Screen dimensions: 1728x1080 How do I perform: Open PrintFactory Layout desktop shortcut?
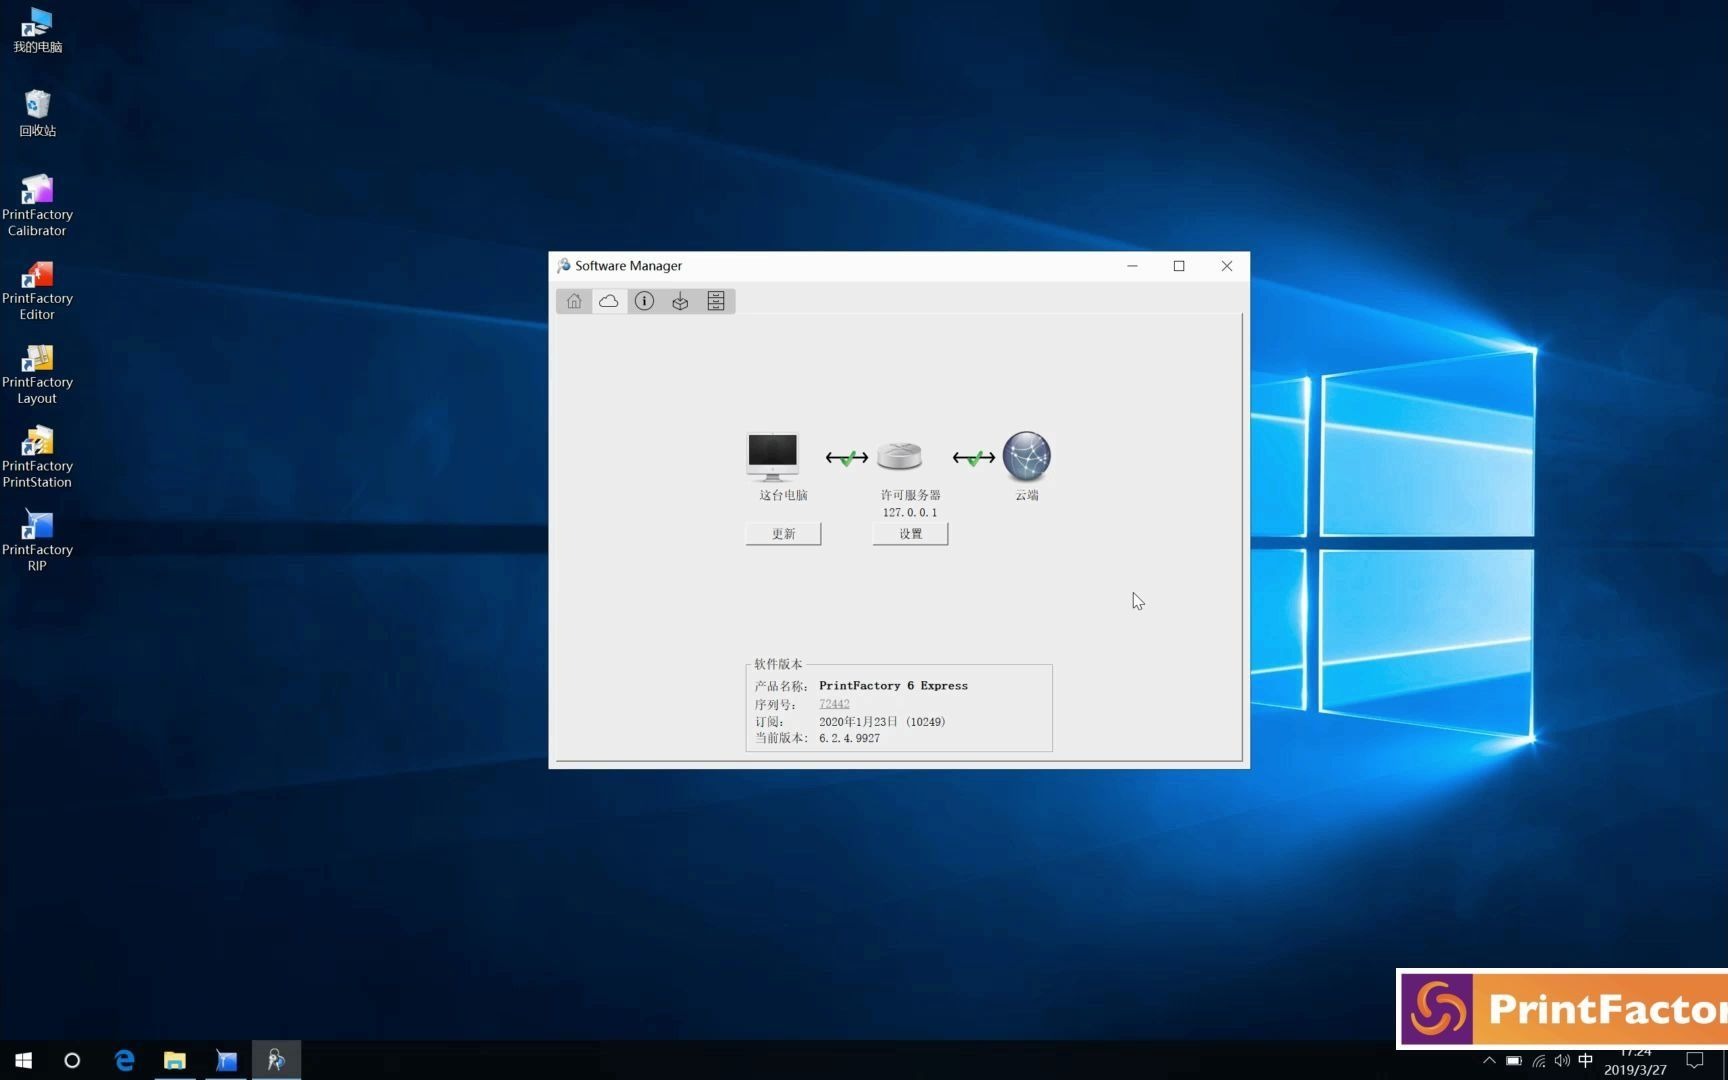tap(37, 374)
